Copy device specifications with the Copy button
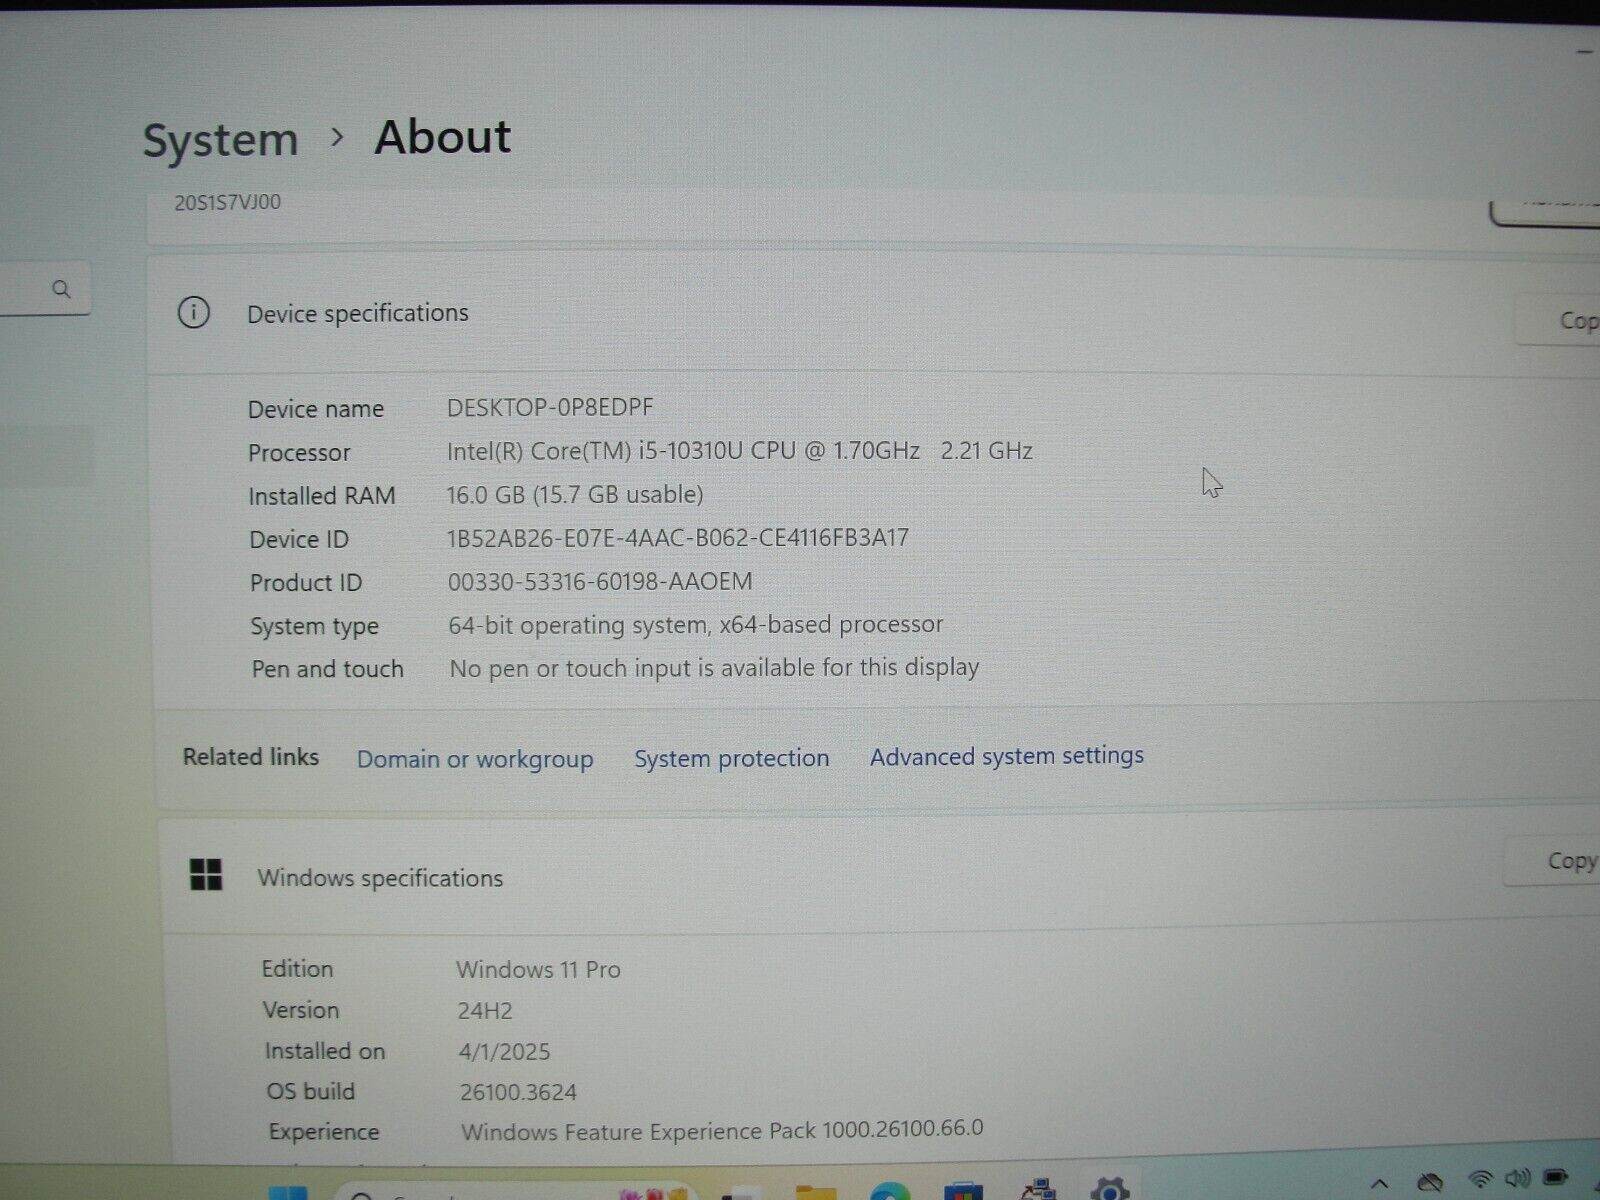The image size is (1600, 1200). (1578, 320)
